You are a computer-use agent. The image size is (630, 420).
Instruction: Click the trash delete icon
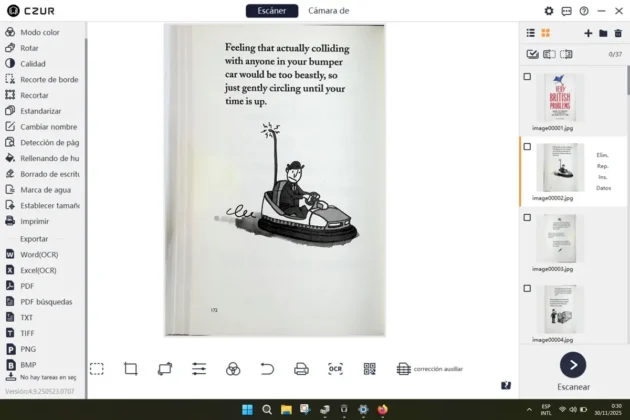click(x=617, y=33)
